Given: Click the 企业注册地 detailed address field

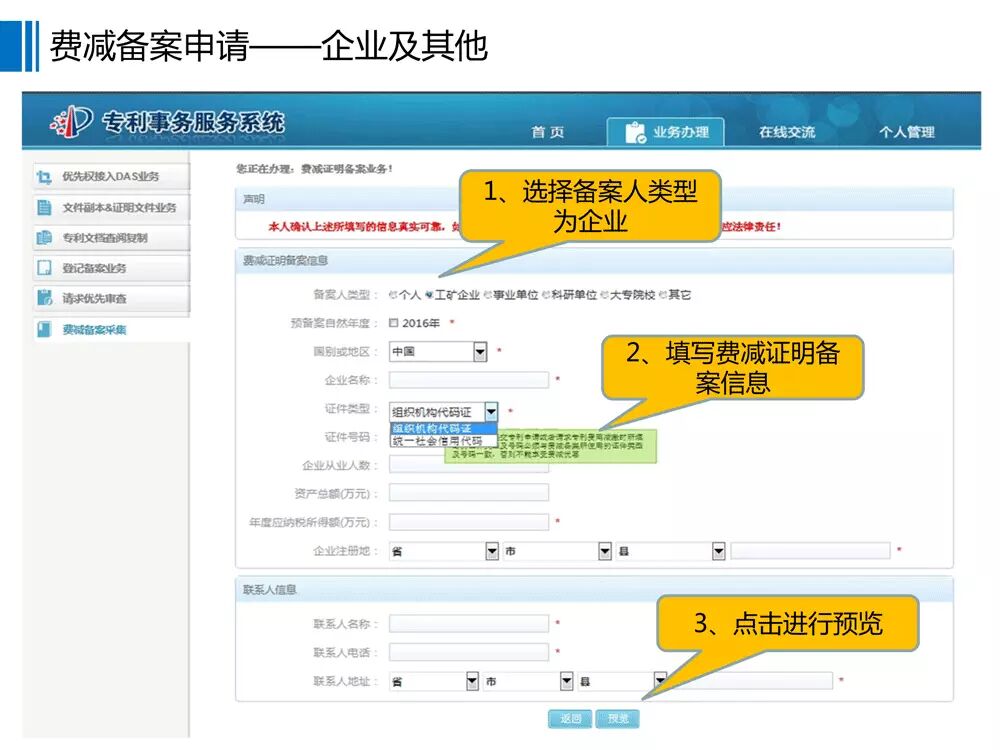Looking at the screenshot, I should pyautogui.click(x=810, y=551).
